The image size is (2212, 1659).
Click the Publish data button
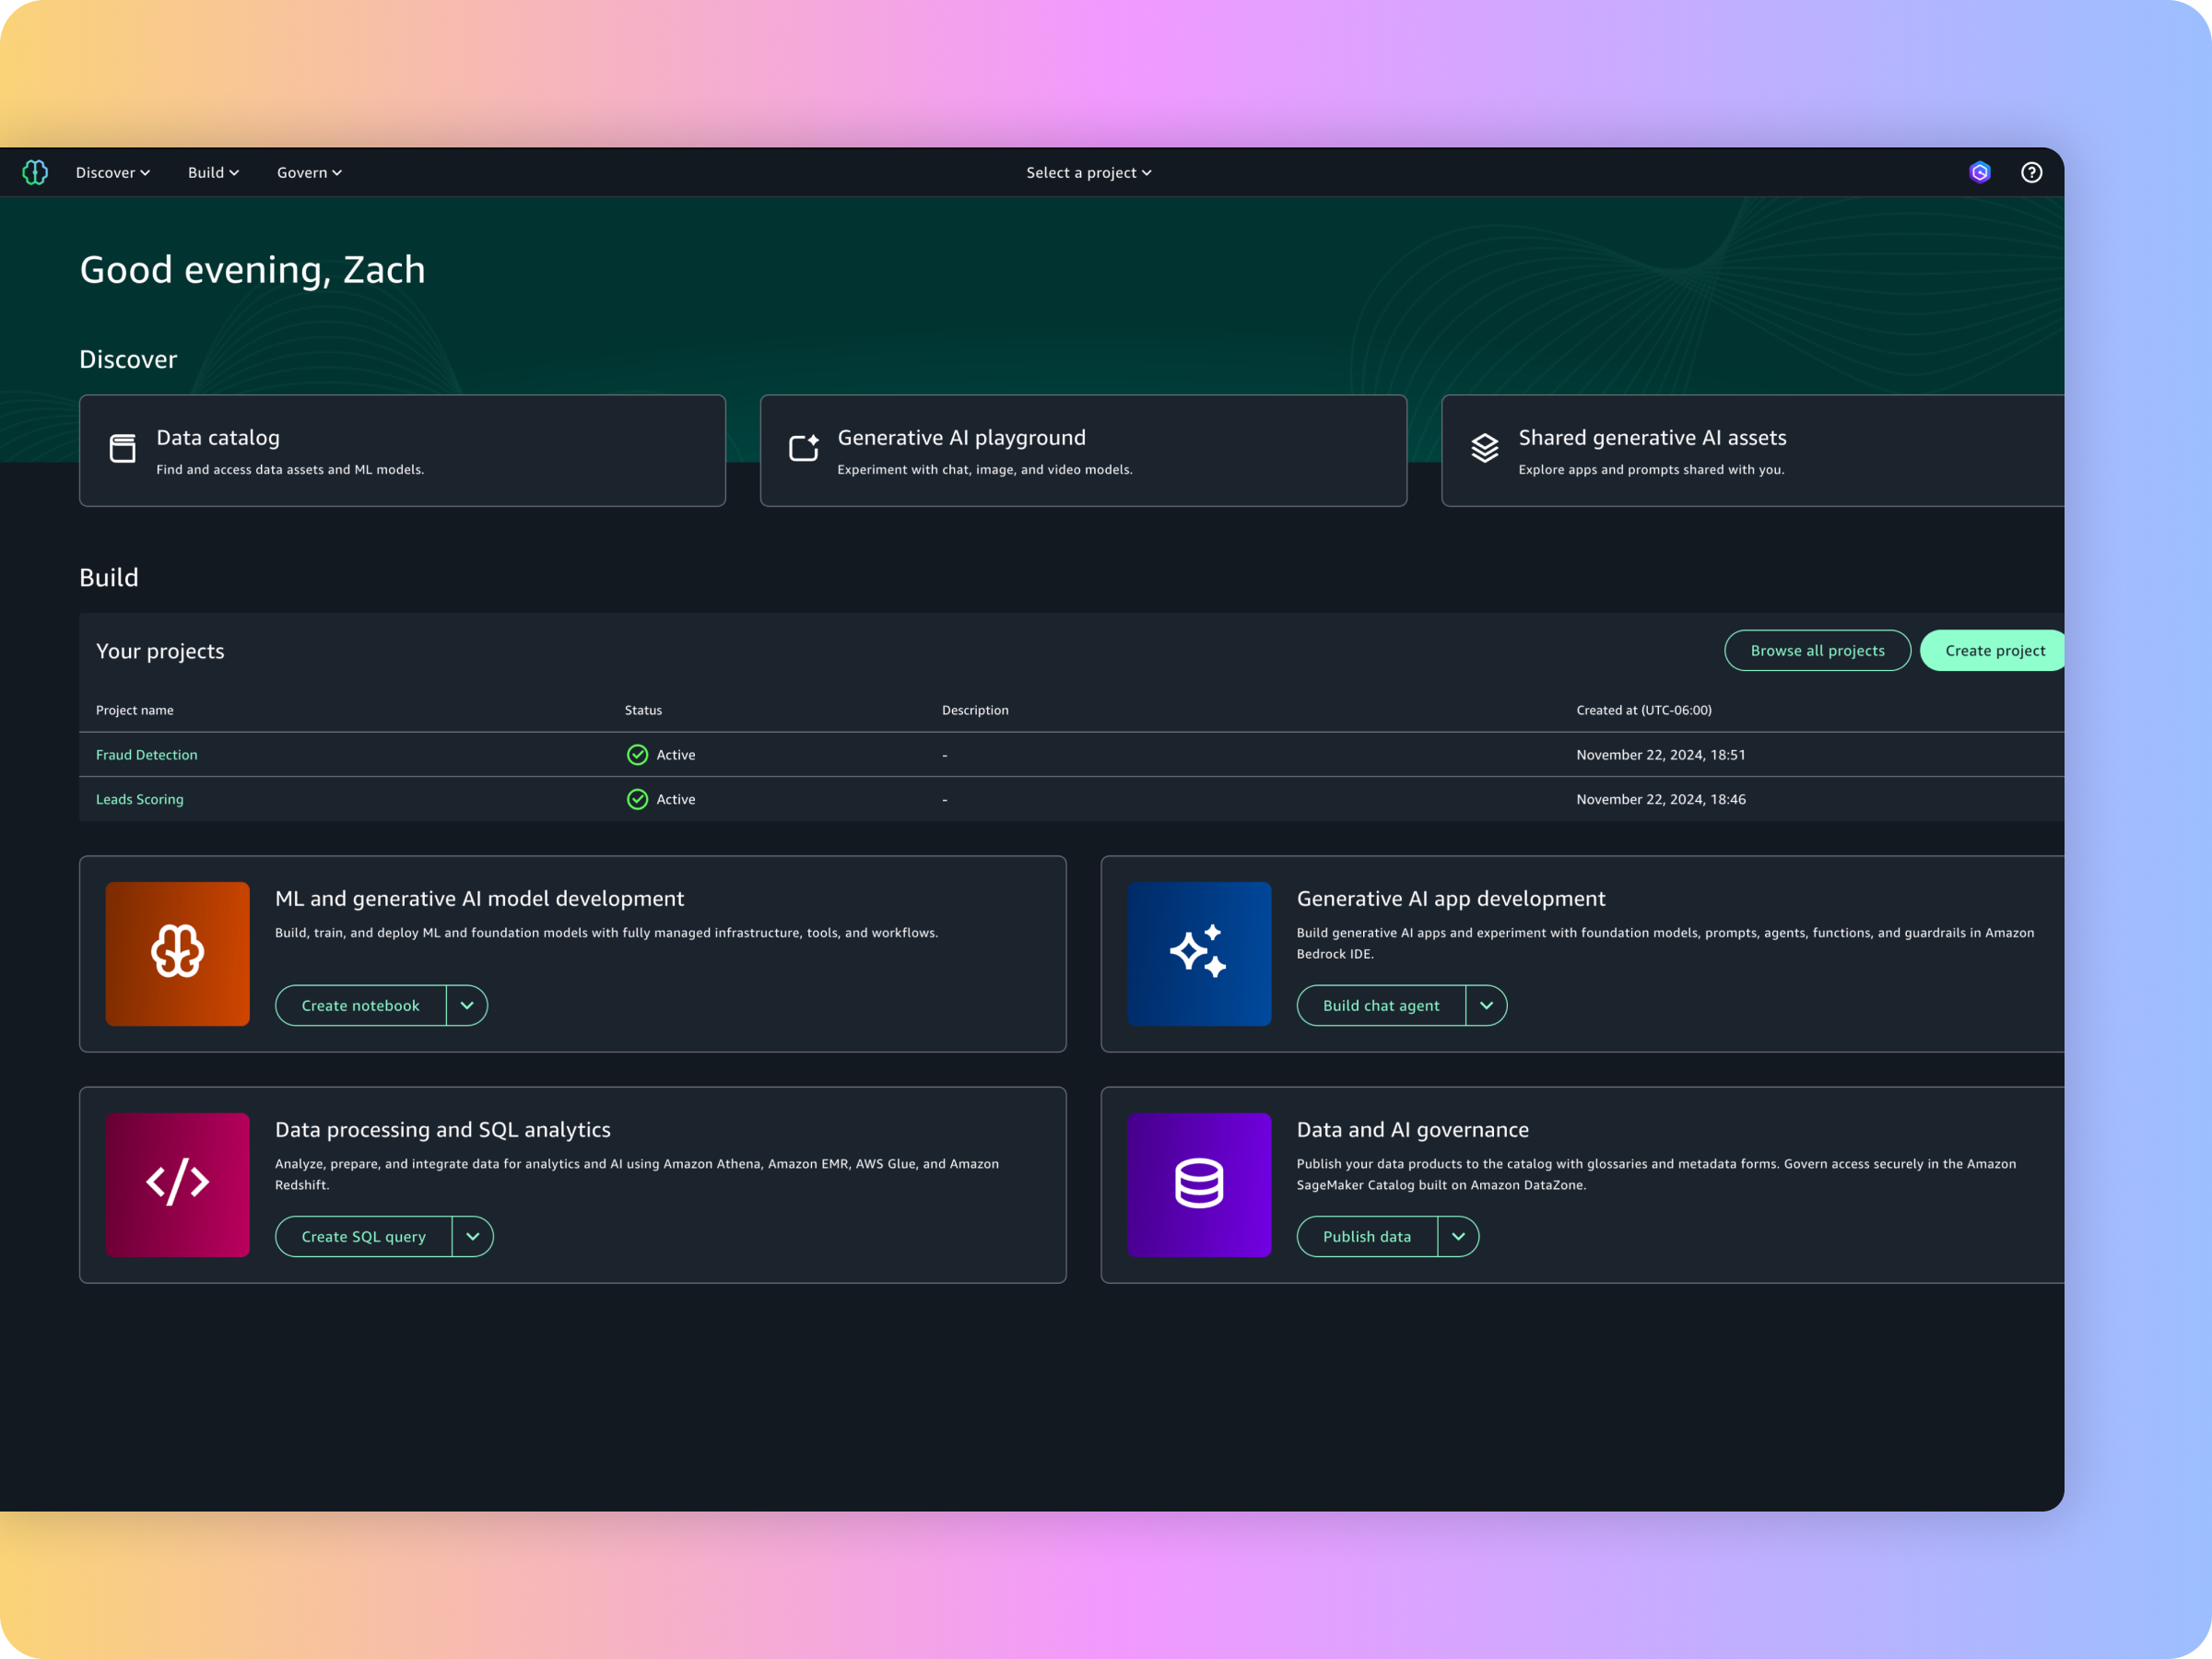click(x=1366, y=1236)
